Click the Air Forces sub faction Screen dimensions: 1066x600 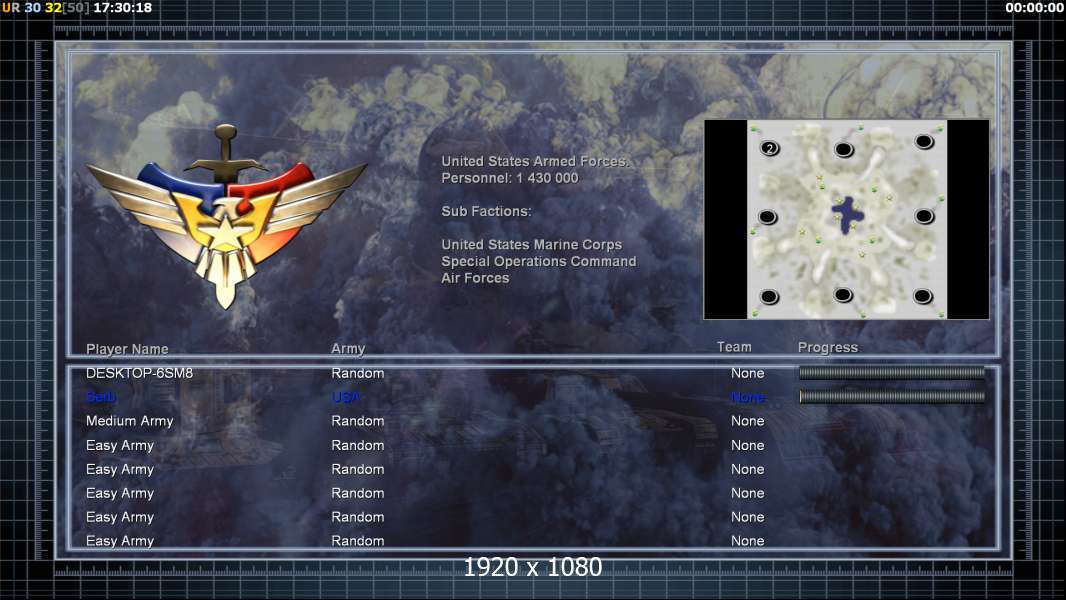click(475, 278)
